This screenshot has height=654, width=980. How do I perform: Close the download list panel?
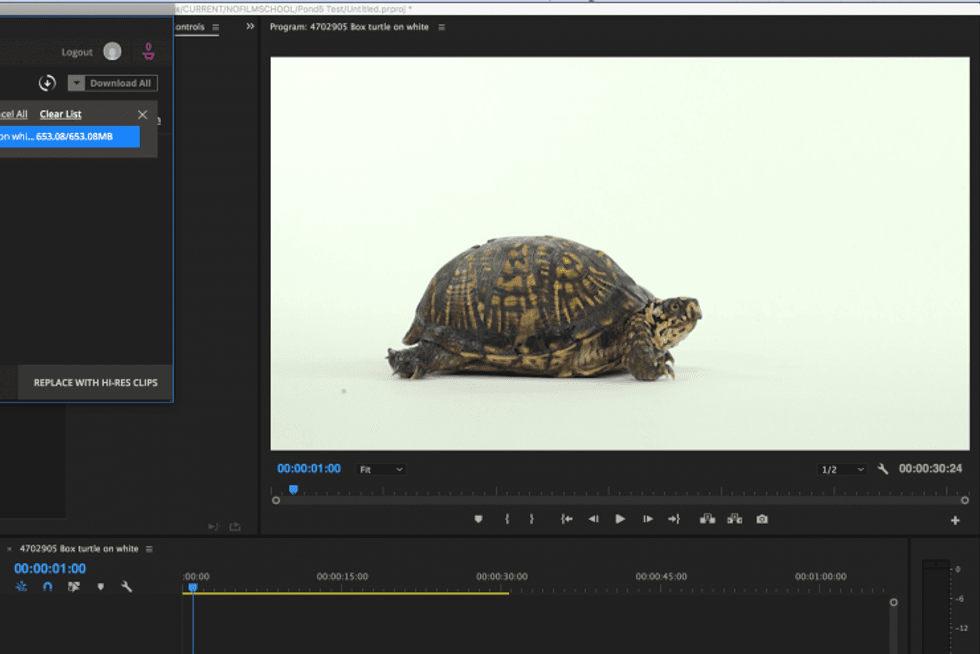pos(142,114)
